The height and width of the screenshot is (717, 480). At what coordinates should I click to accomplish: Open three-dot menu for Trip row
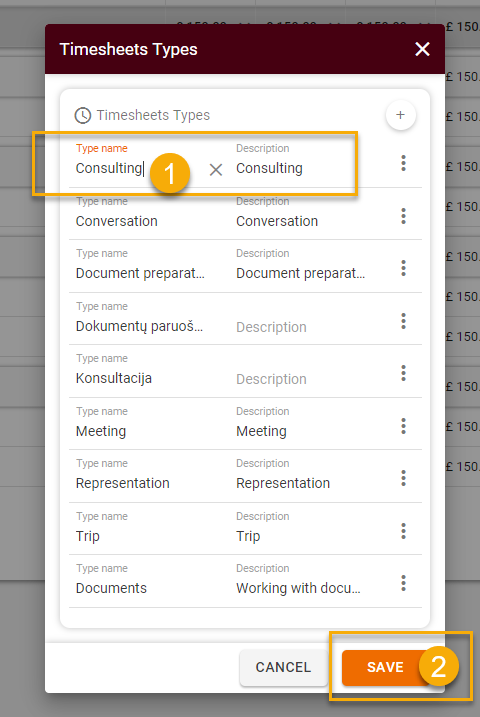click(x=403, y=531)
